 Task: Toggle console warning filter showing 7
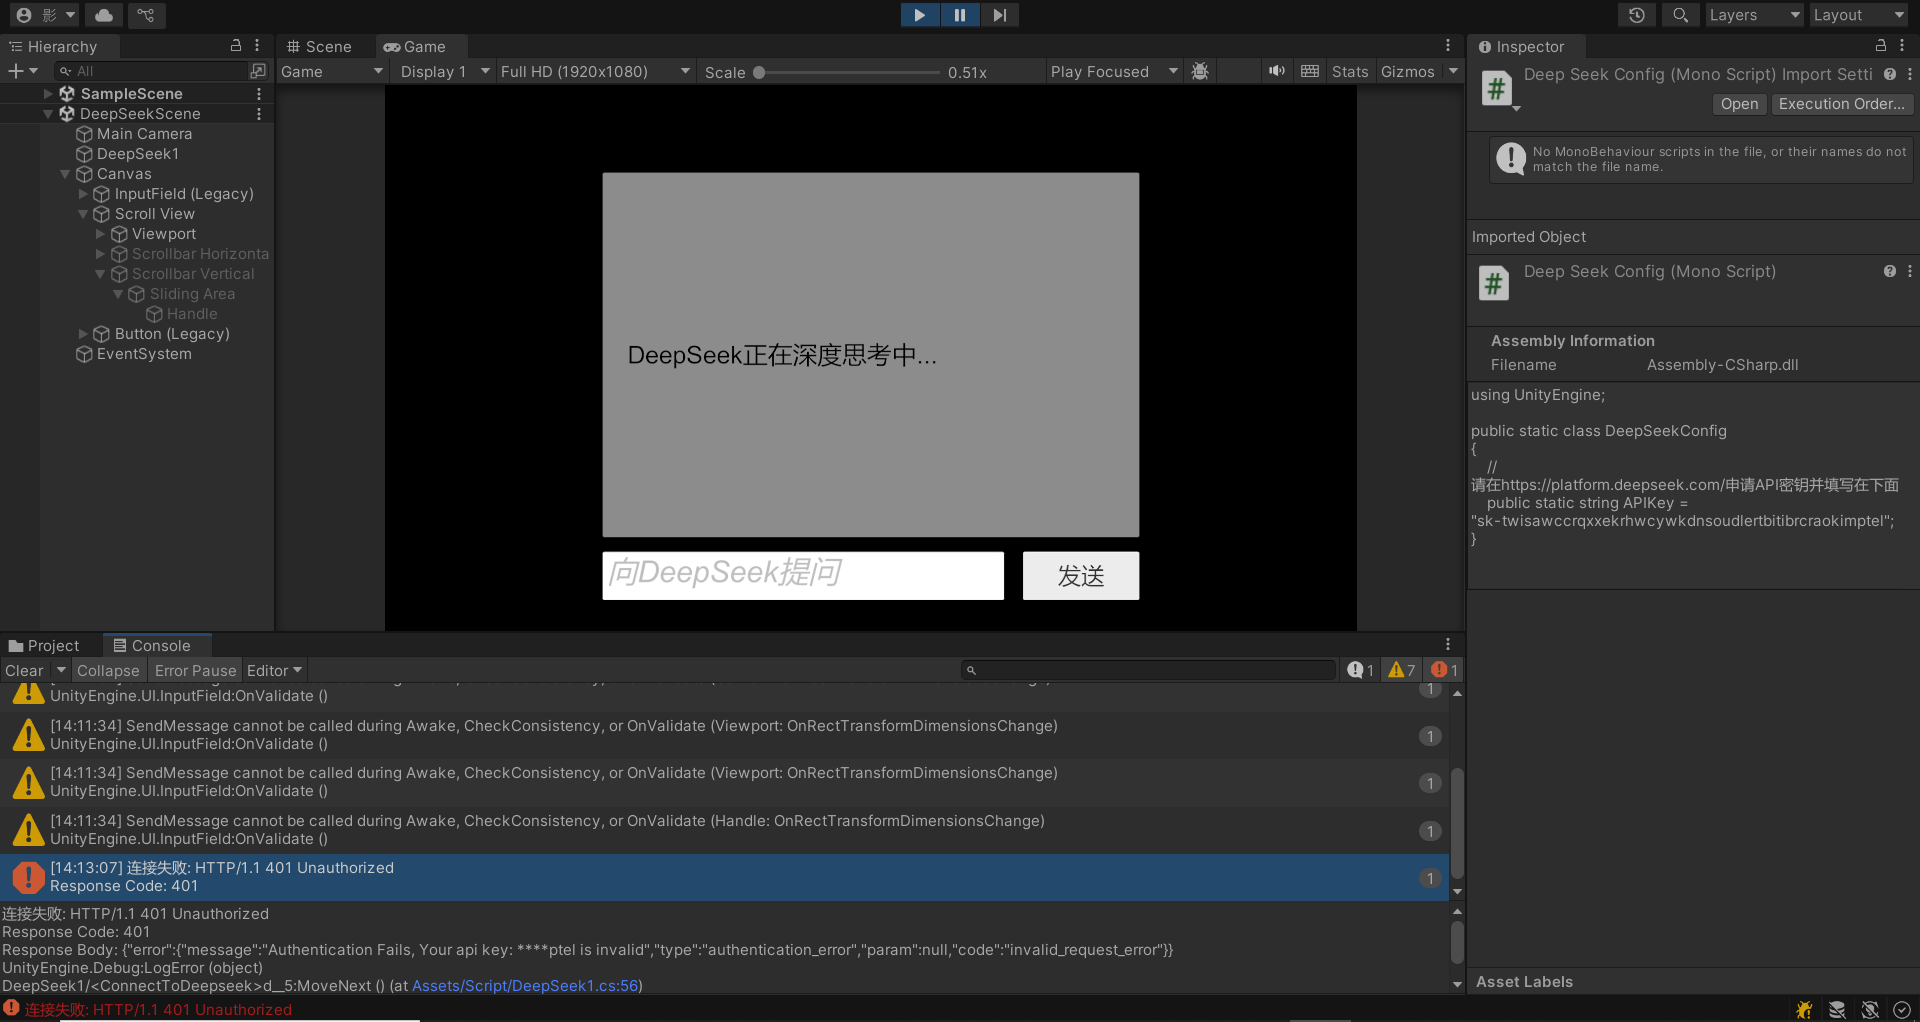pyautogui.click(x=1402, y=670)
